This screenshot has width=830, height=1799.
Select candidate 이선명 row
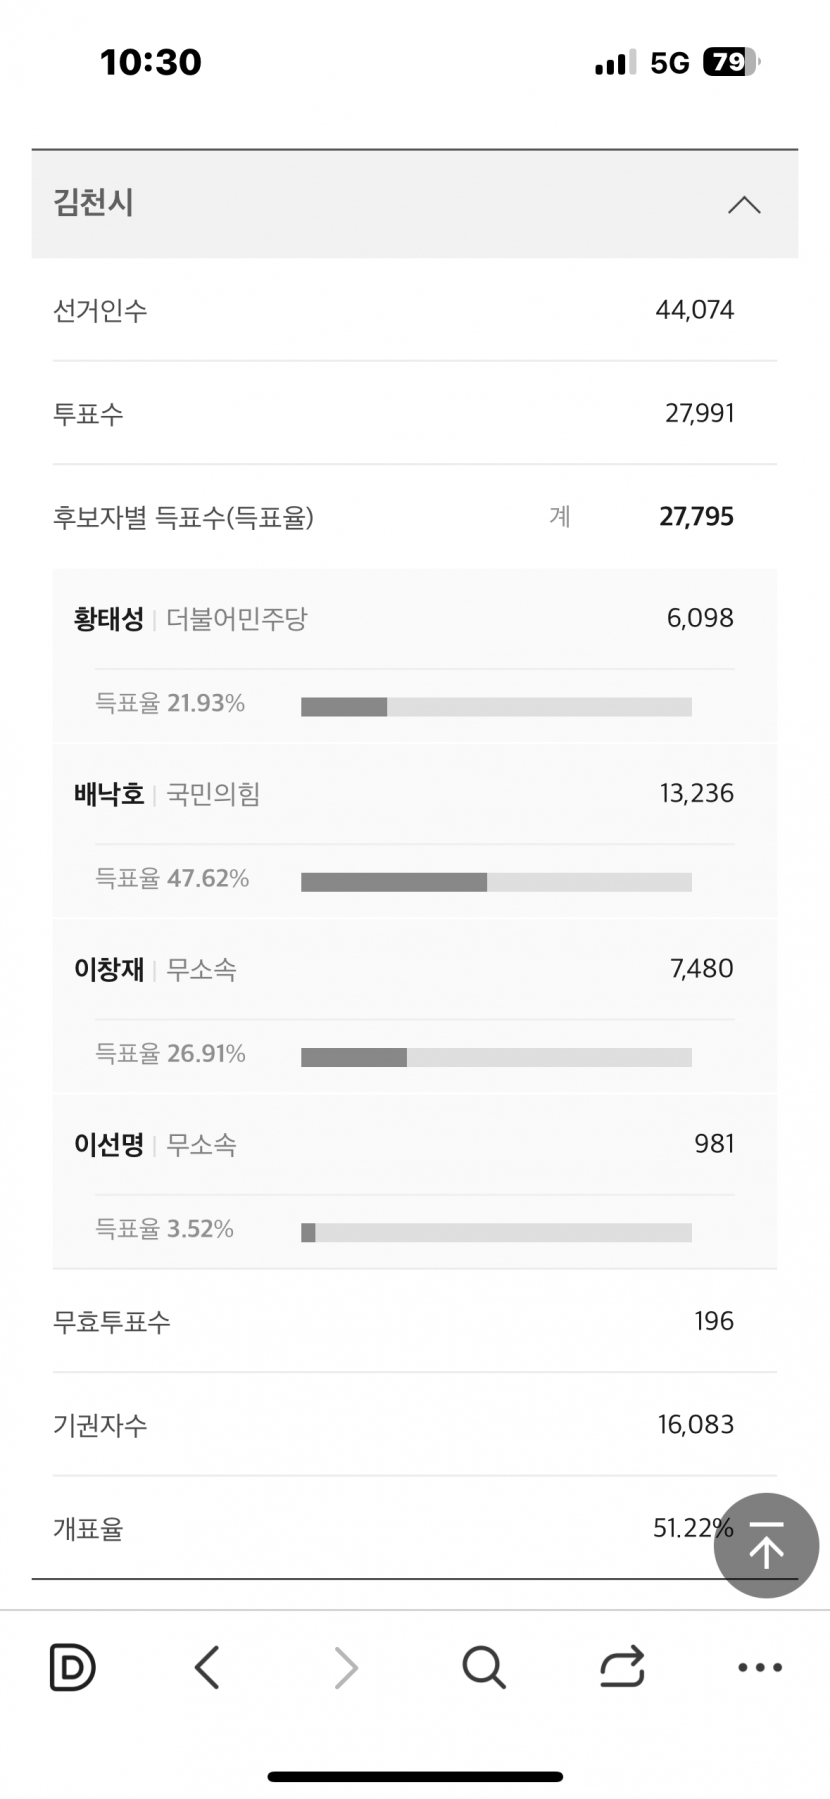coord(415,1144)
